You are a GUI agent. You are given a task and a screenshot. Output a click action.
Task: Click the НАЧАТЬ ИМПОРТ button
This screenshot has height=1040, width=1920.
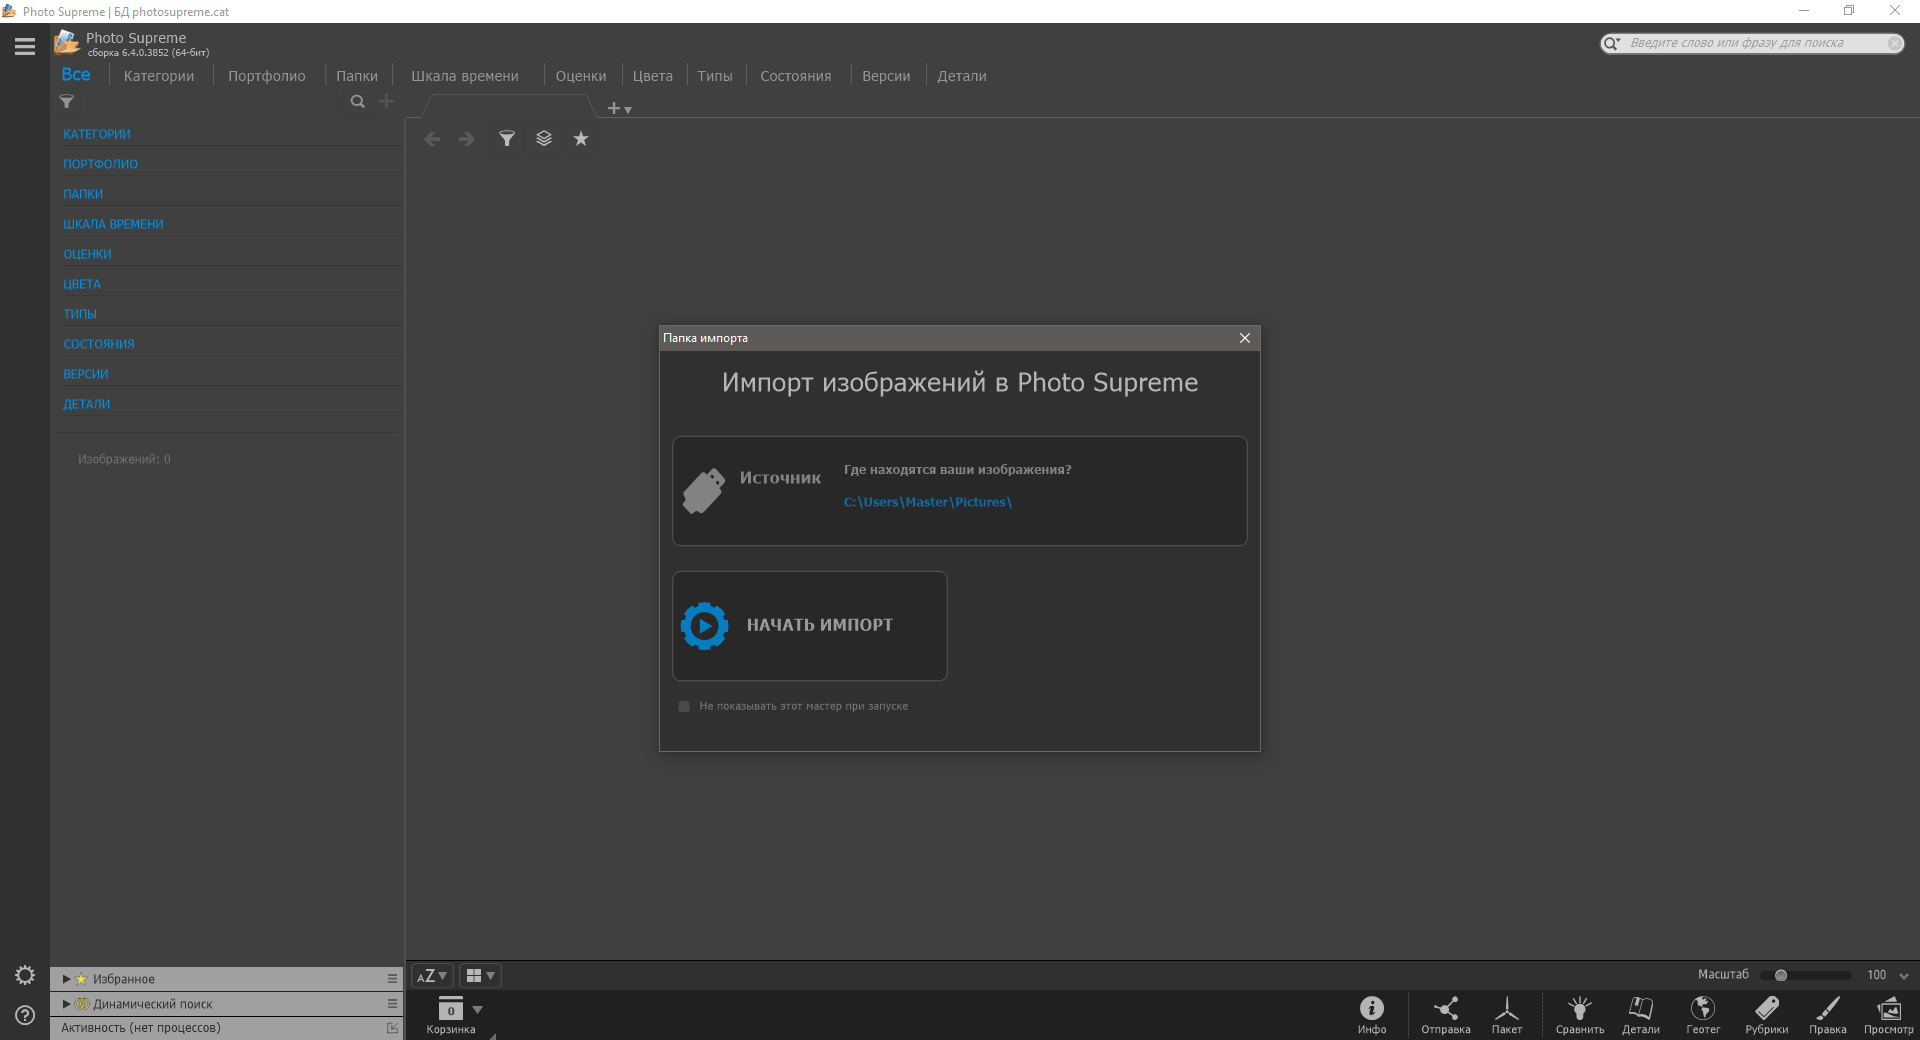(x=810, y=626)
